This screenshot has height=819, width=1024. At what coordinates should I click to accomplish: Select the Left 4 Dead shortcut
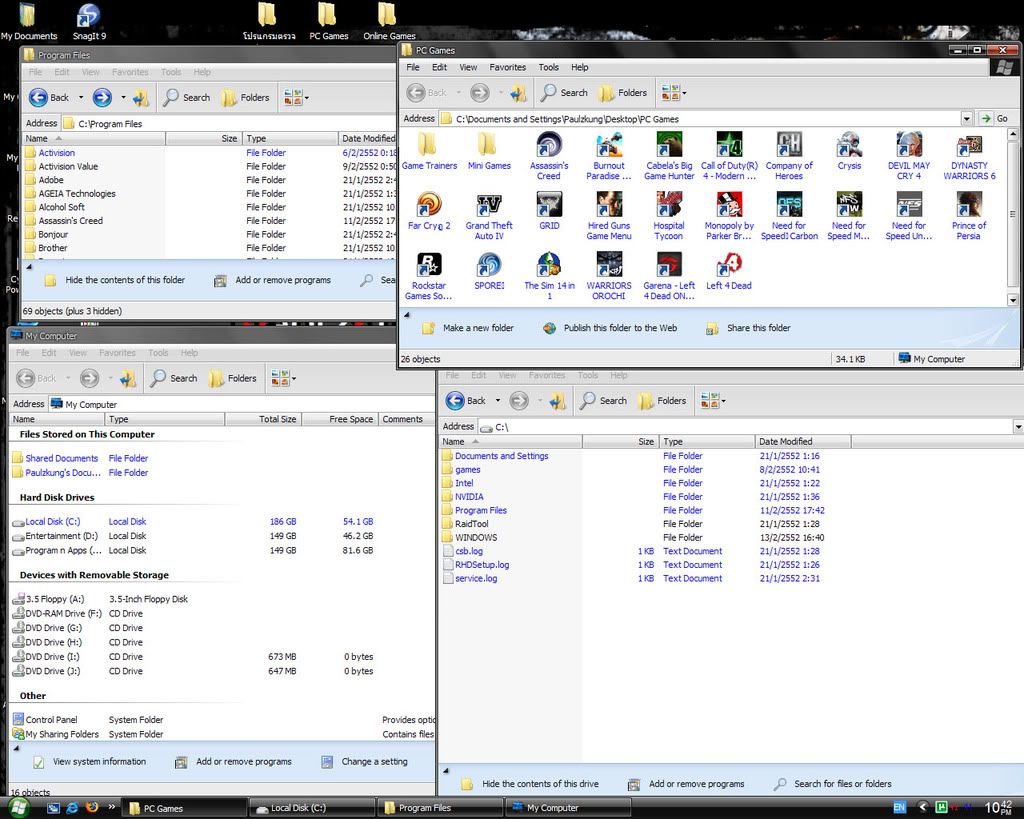(x=728, y=266)
